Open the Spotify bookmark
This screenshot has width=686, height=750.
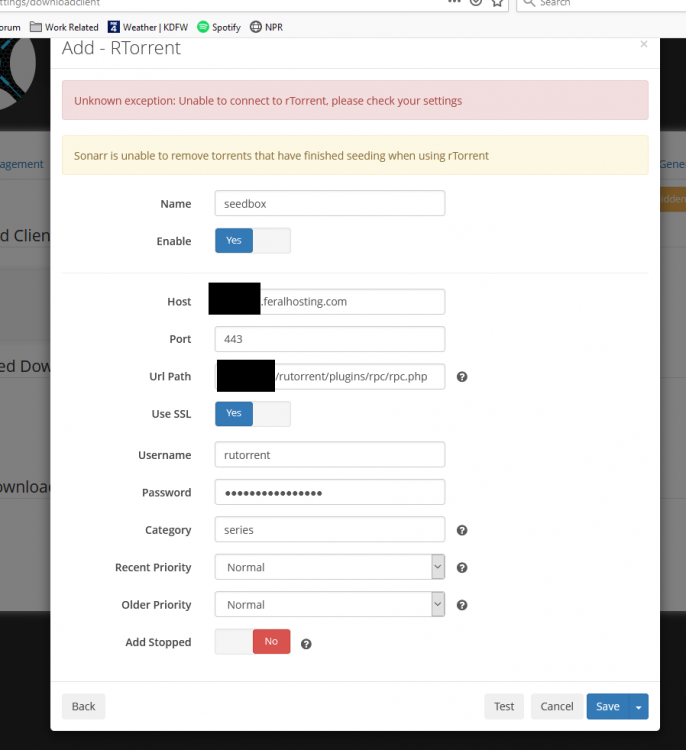coord(219,27)
